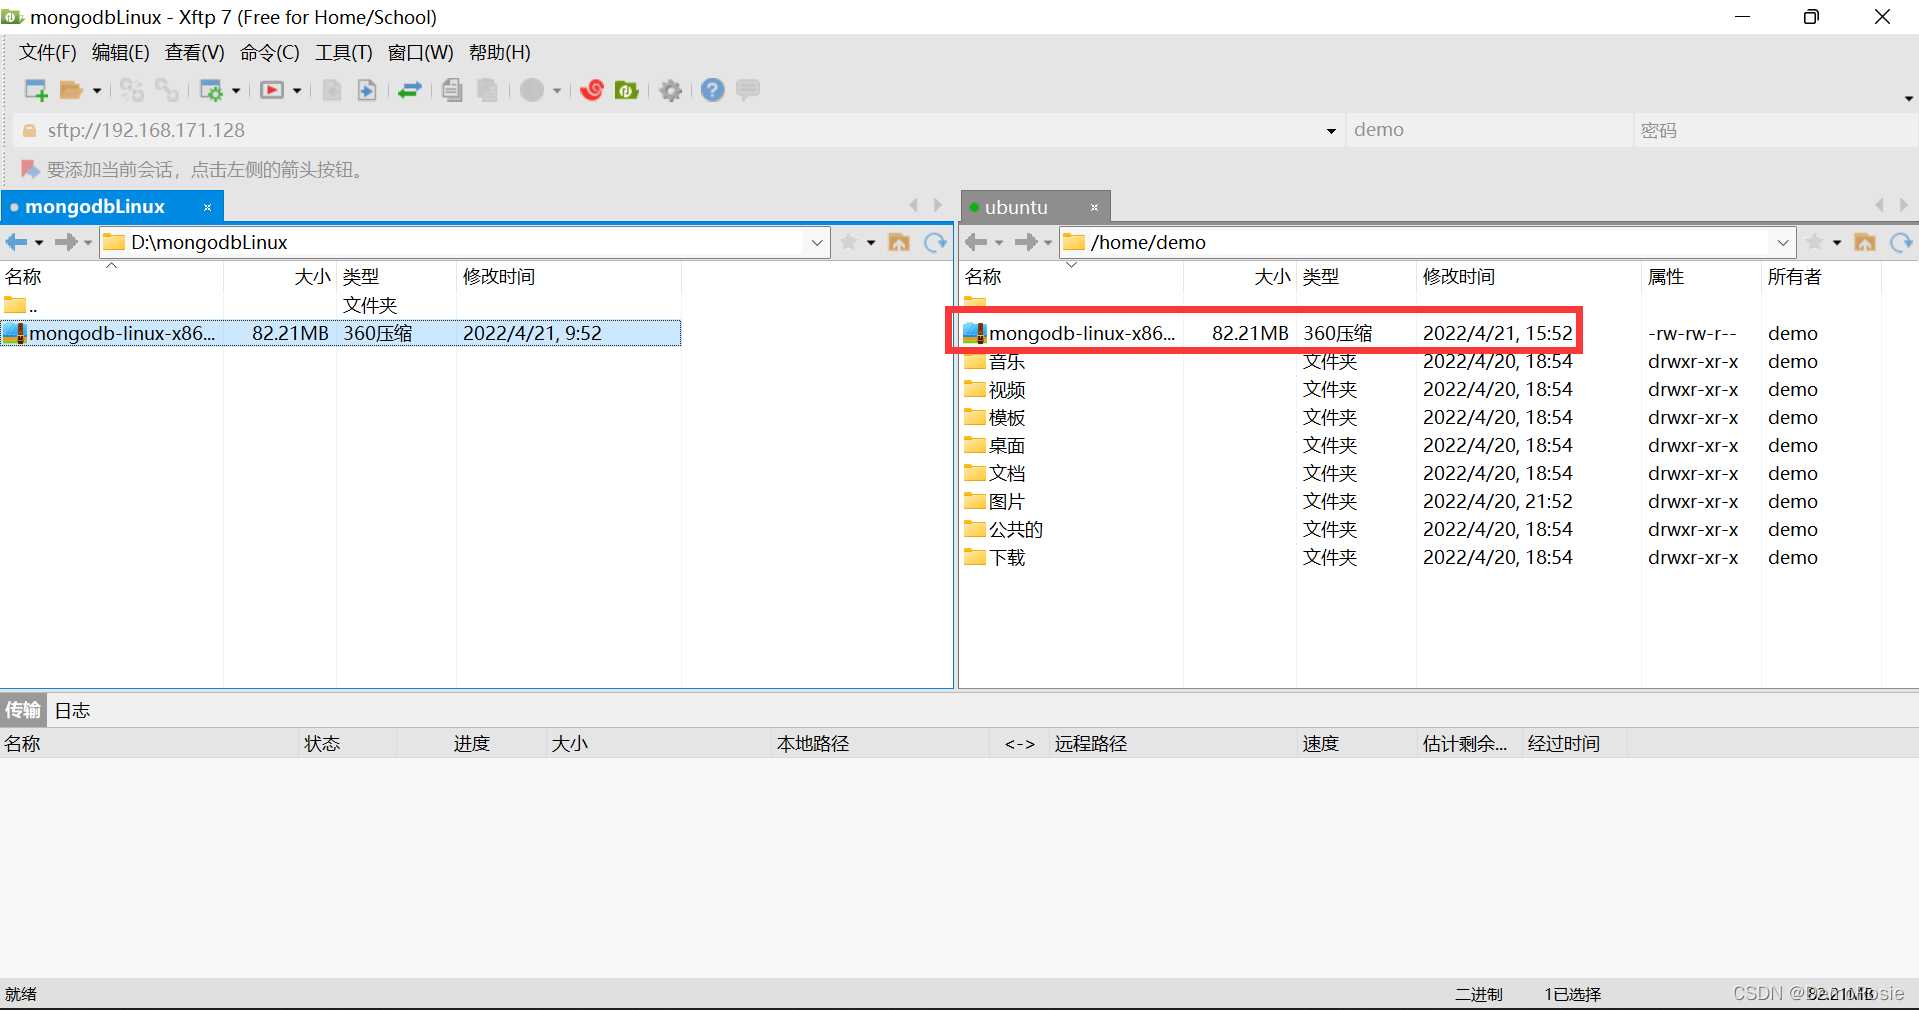Open the 窗口(W) menu
Screen dimensions: 1919x1010
coord(420,52)
